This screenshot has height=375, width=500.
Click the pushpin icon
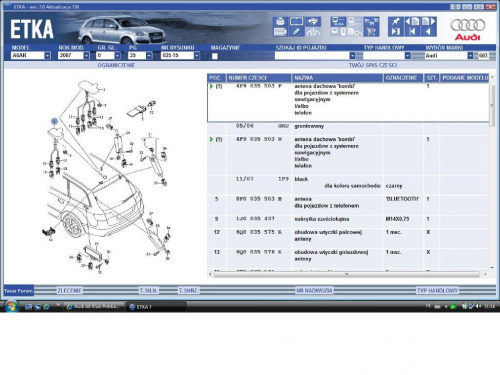(x=396, y=22)
